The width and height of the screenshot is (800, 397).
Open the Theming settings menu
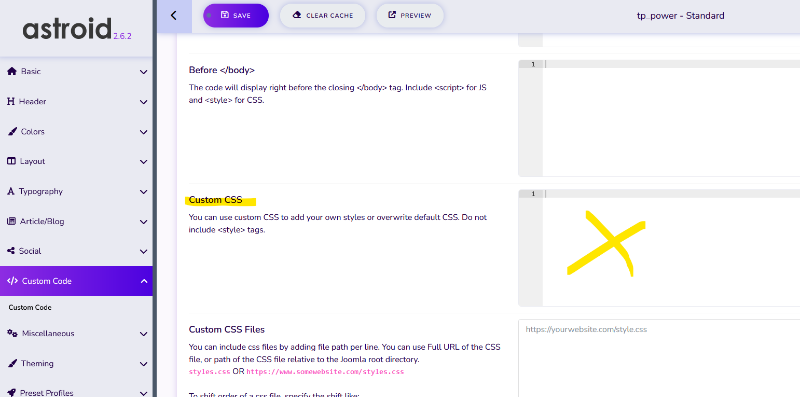[x=77, y=363]
